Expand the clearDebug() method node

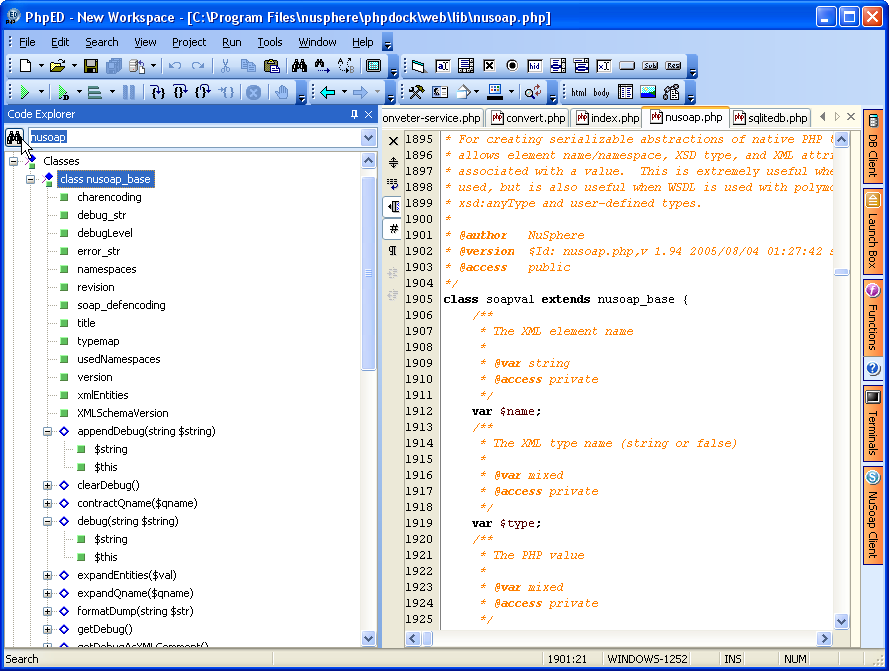(48, 485)
